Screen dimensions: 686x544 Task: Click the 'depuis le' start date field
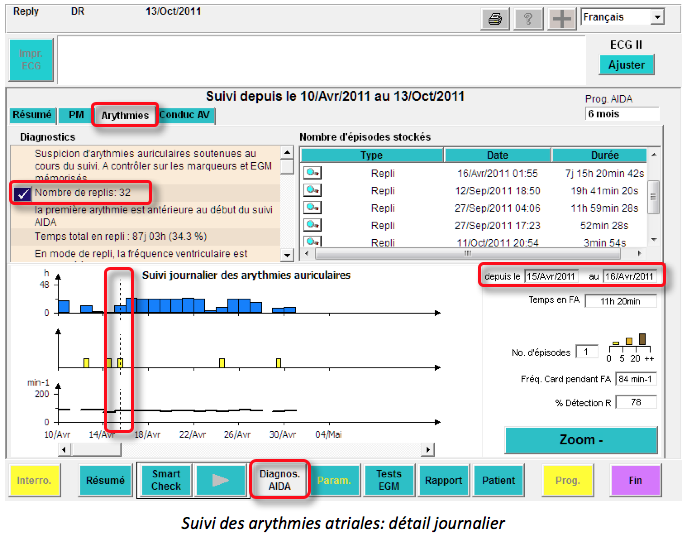point(552,276)
